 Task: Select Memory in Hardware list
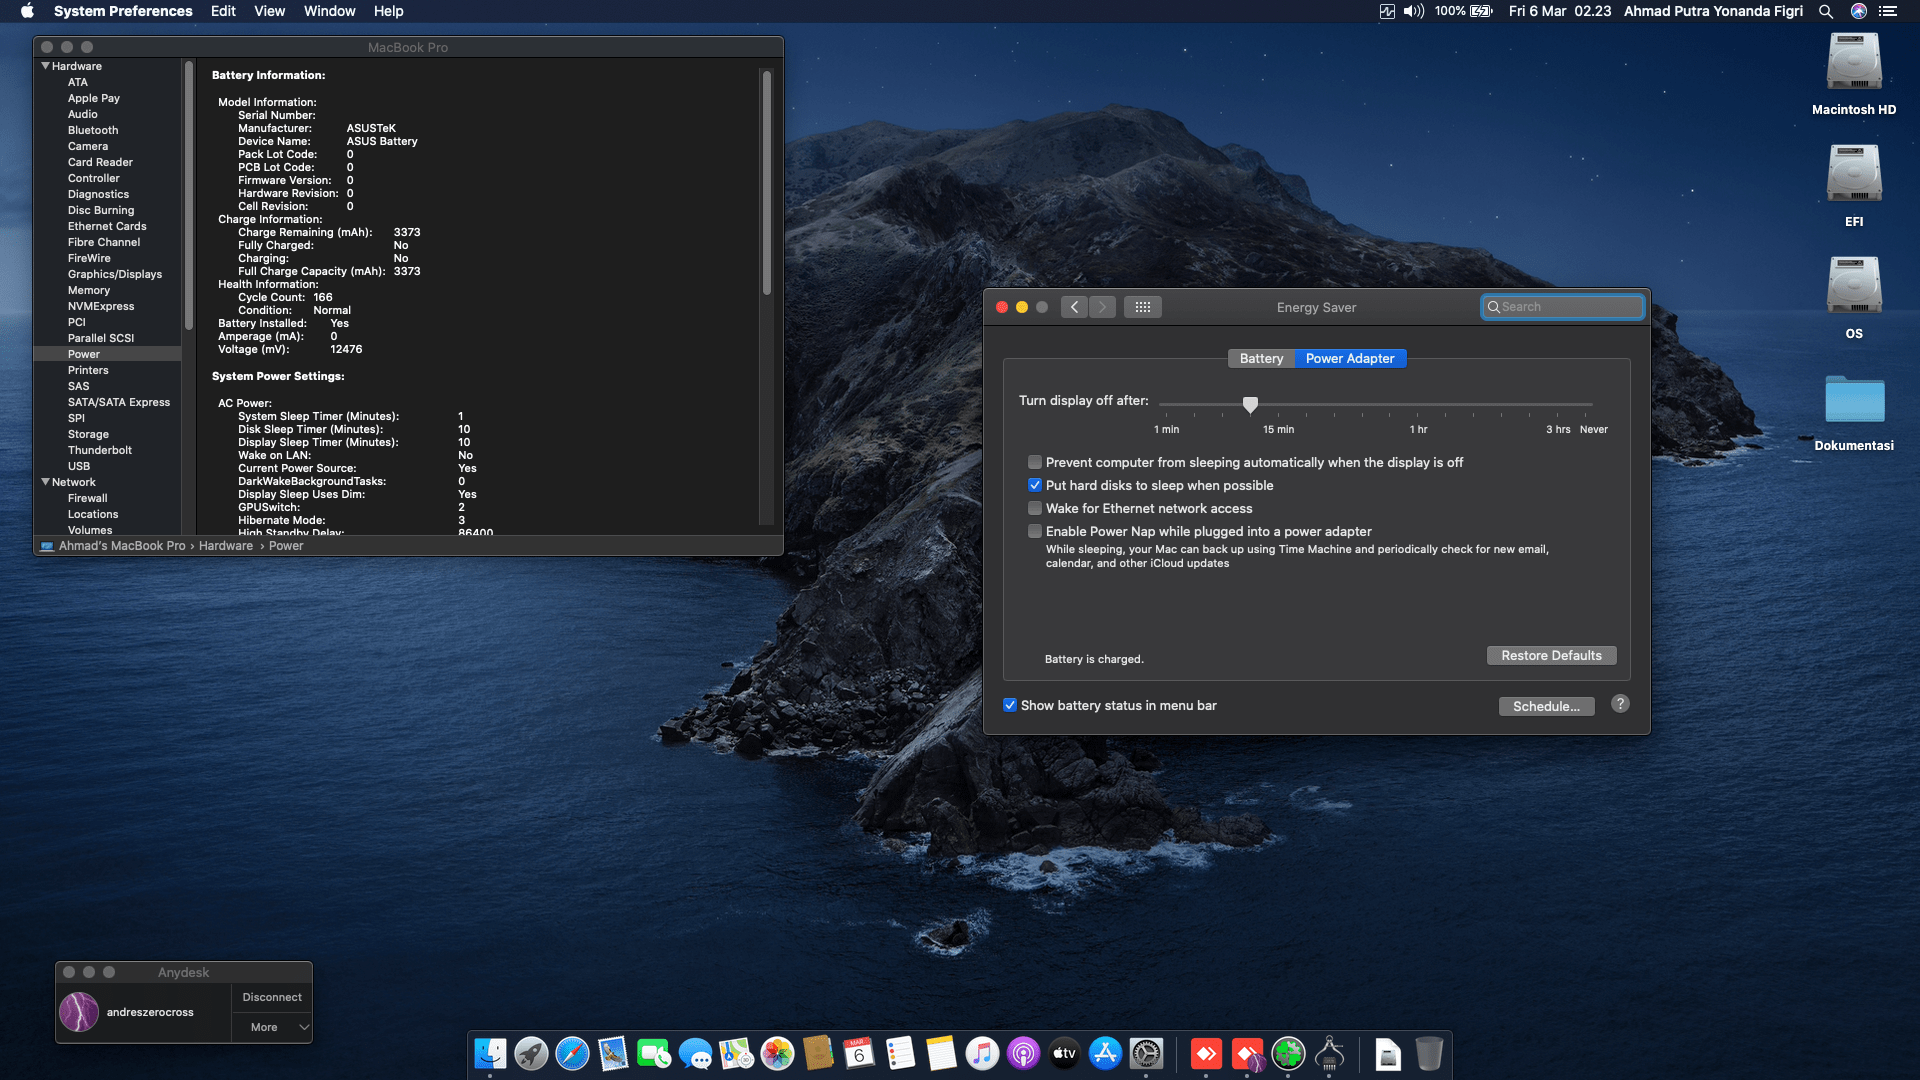[89, 290]
